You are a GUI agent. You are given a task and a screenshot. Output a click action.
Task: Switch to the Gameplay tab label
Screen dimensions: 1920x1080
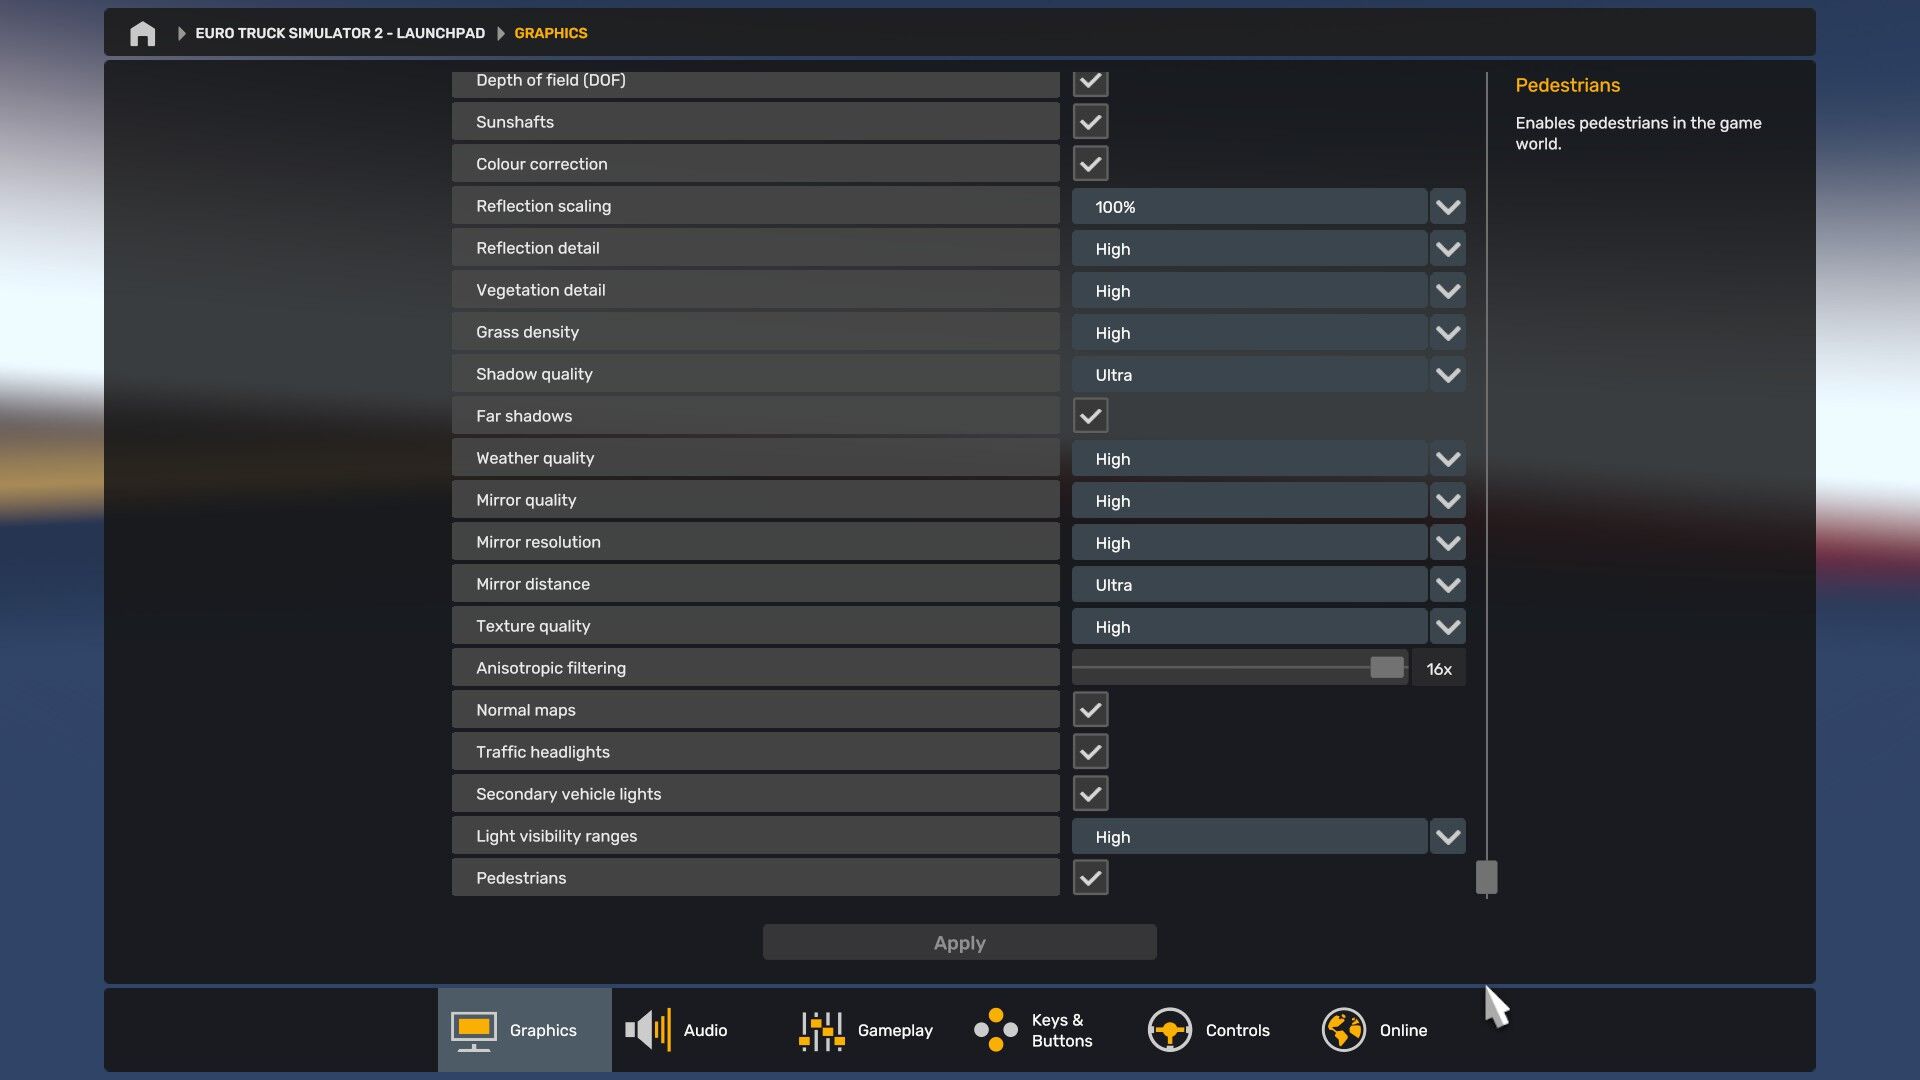click(895, 1030)
